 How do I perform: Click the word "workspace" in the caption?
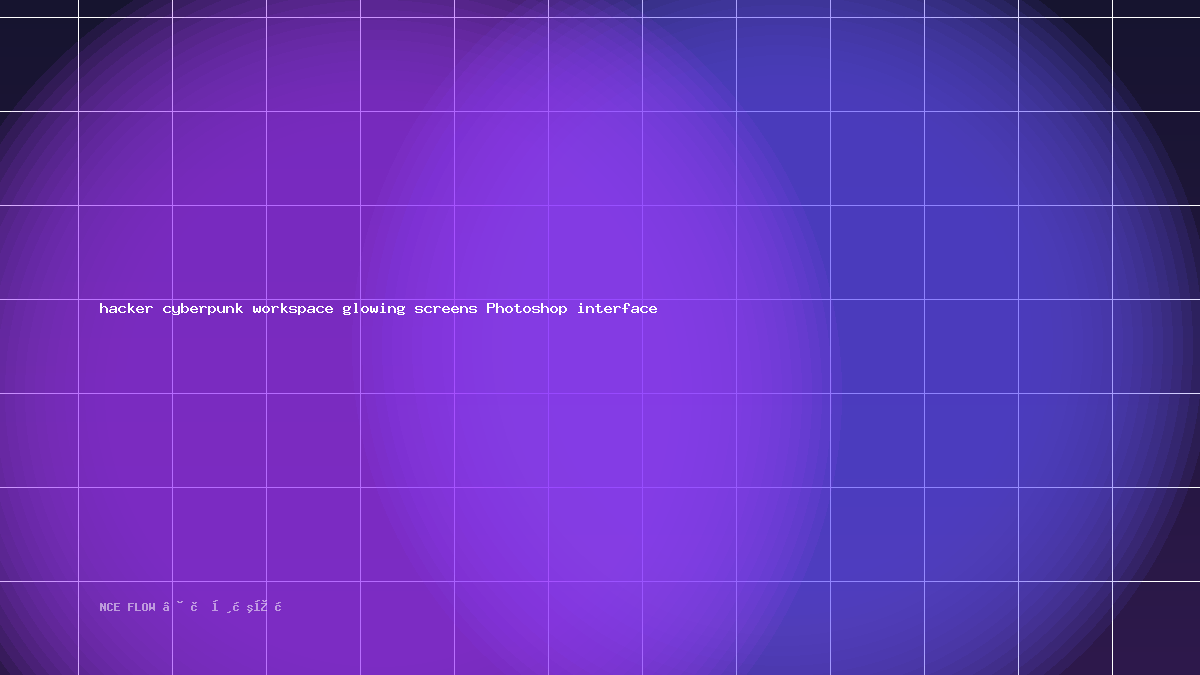pyautogui.click(x=293, y=309)
